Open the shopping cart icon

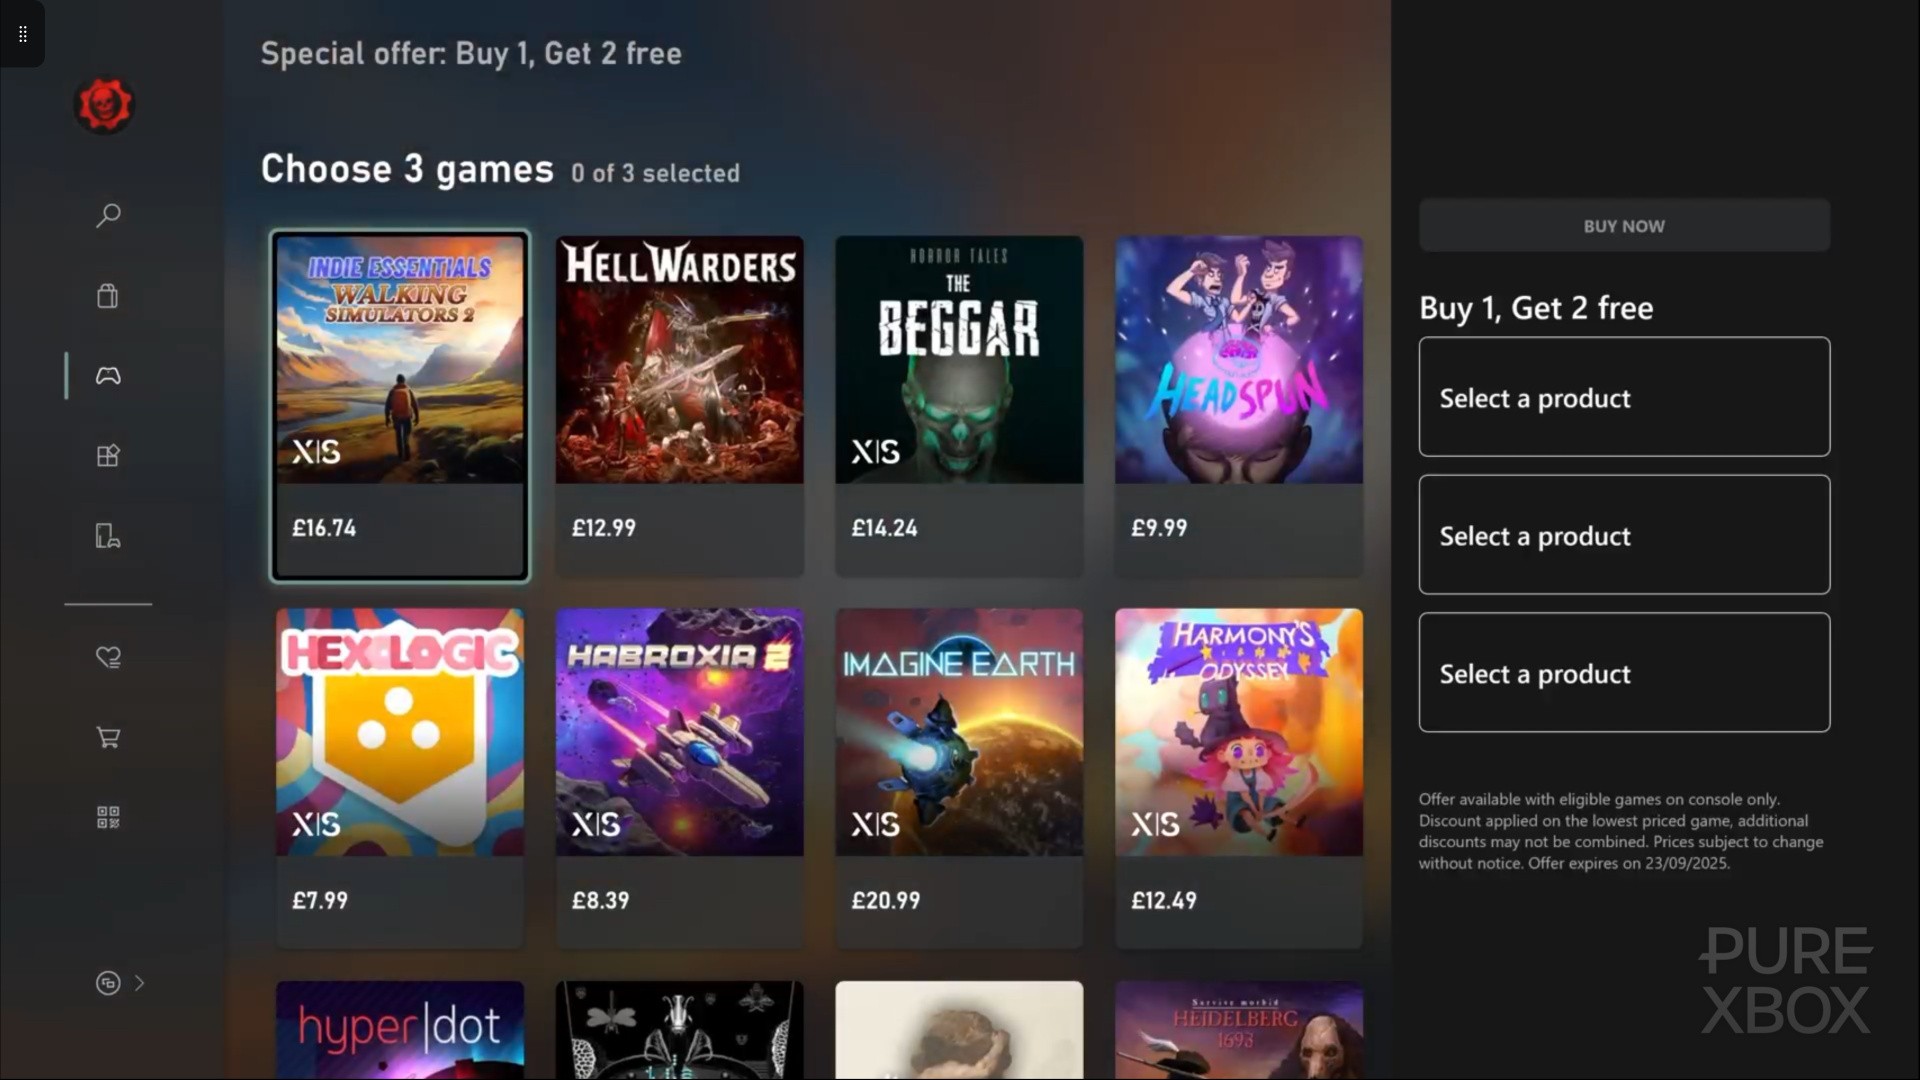(108, 737)
